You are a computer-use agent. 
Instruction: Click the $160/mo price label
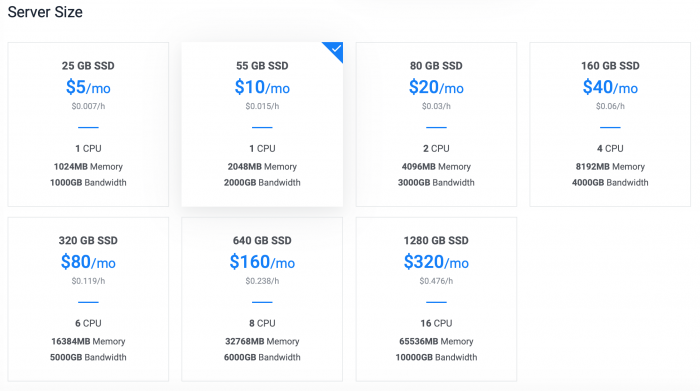click(262, 262)
